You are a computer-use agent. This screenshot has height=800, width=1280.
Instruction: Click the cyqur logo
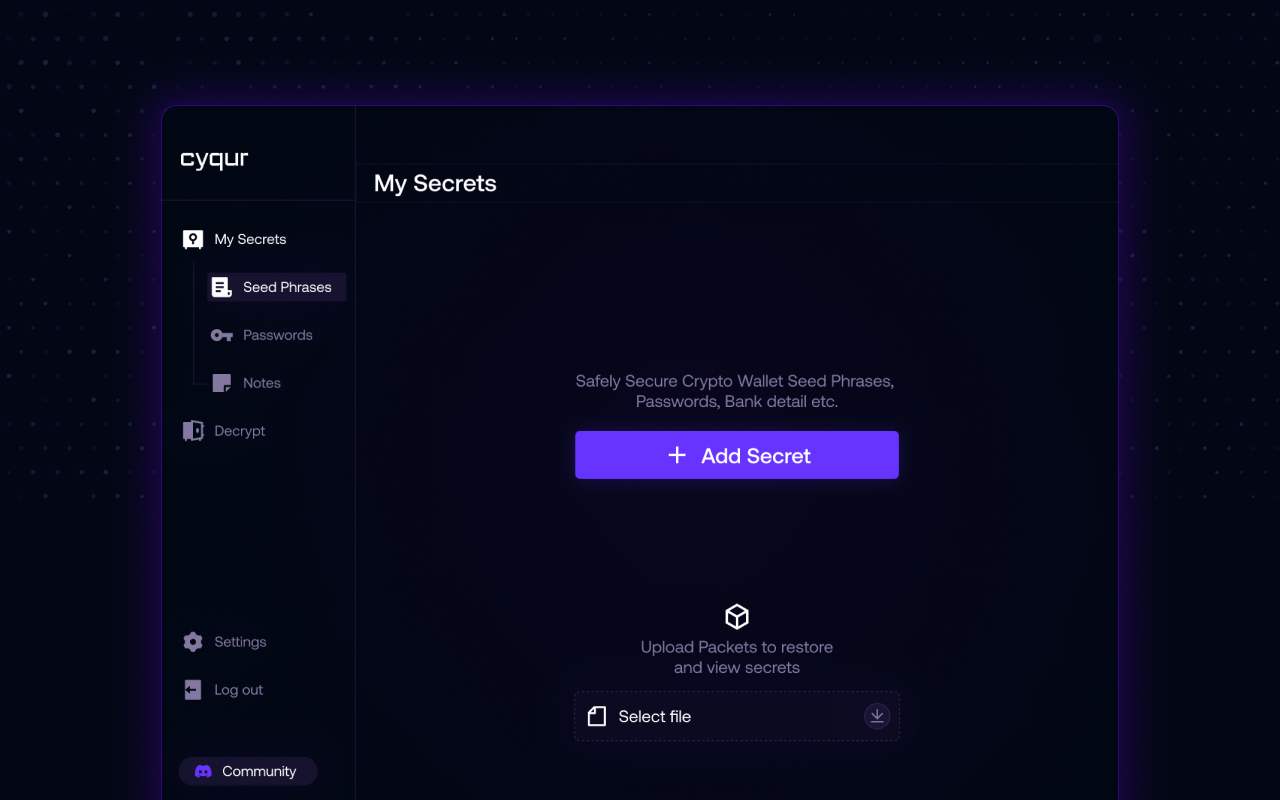214,158
